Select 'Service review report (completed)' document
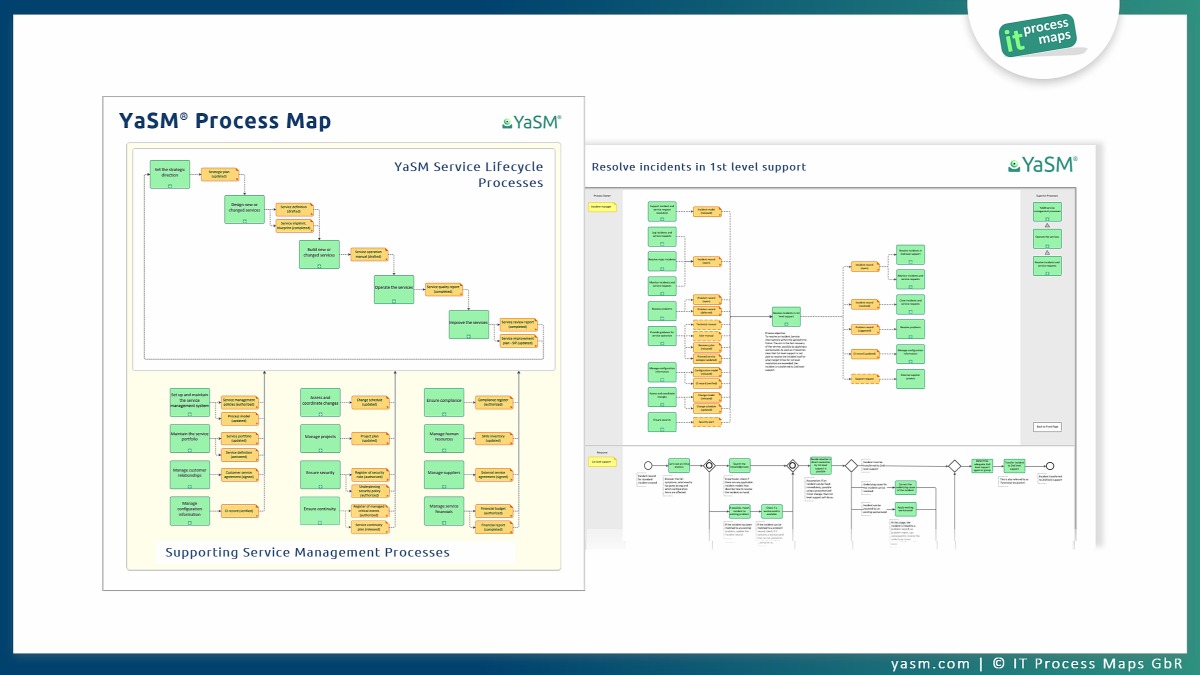1200x675 pixels. click(x=518, y=324)
